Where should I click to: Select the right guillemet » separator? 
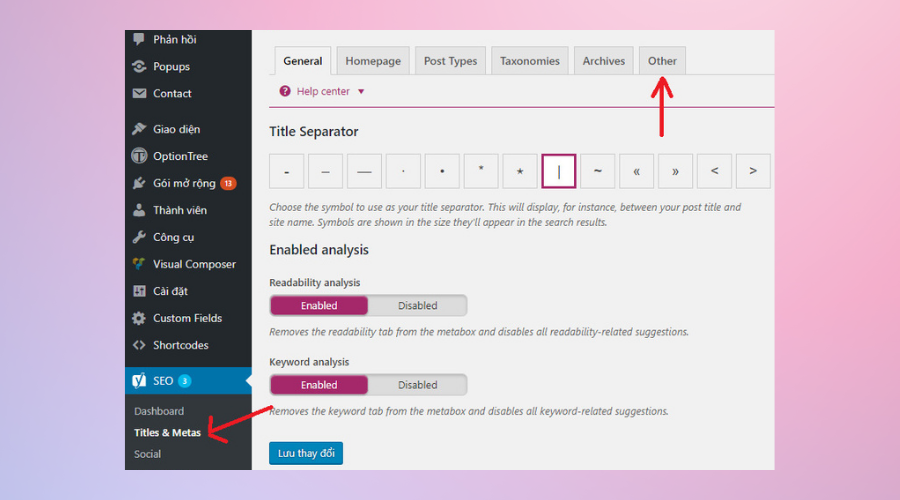click(676, 171)
